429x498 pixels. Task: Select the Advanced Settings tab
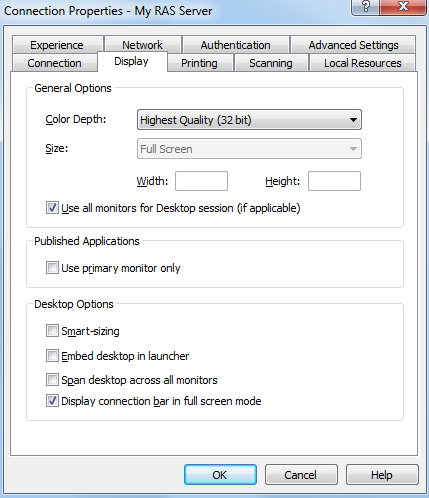click(x=353, y=45)
